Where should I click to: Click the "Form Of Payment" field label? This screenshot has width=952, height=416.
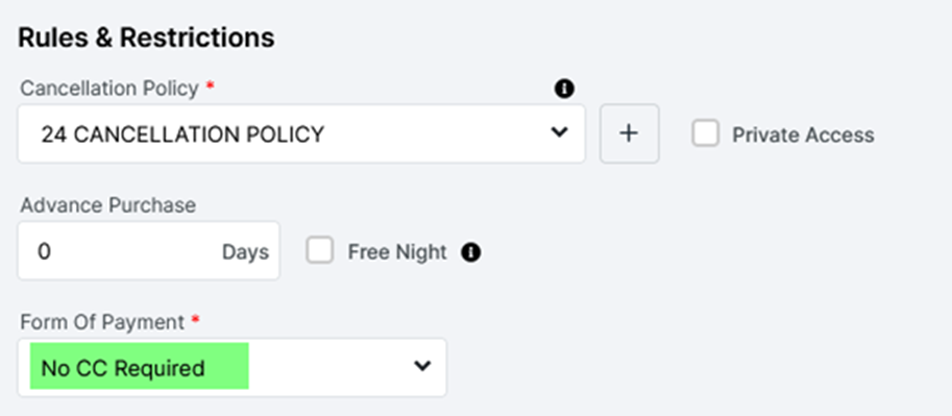(x=102, y=322)
